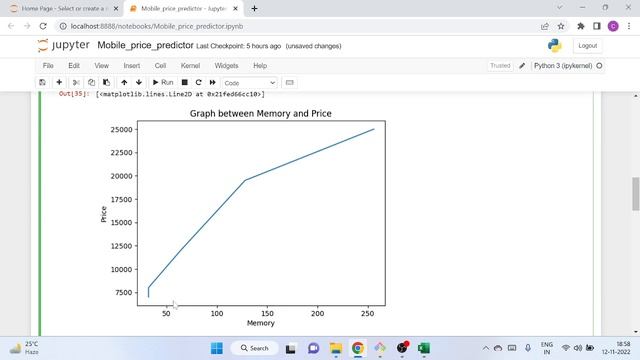Image resolution: width=640 pixels, height=360 pixels.
Task: Open the command palette keyboard icon
Action: 289,82
